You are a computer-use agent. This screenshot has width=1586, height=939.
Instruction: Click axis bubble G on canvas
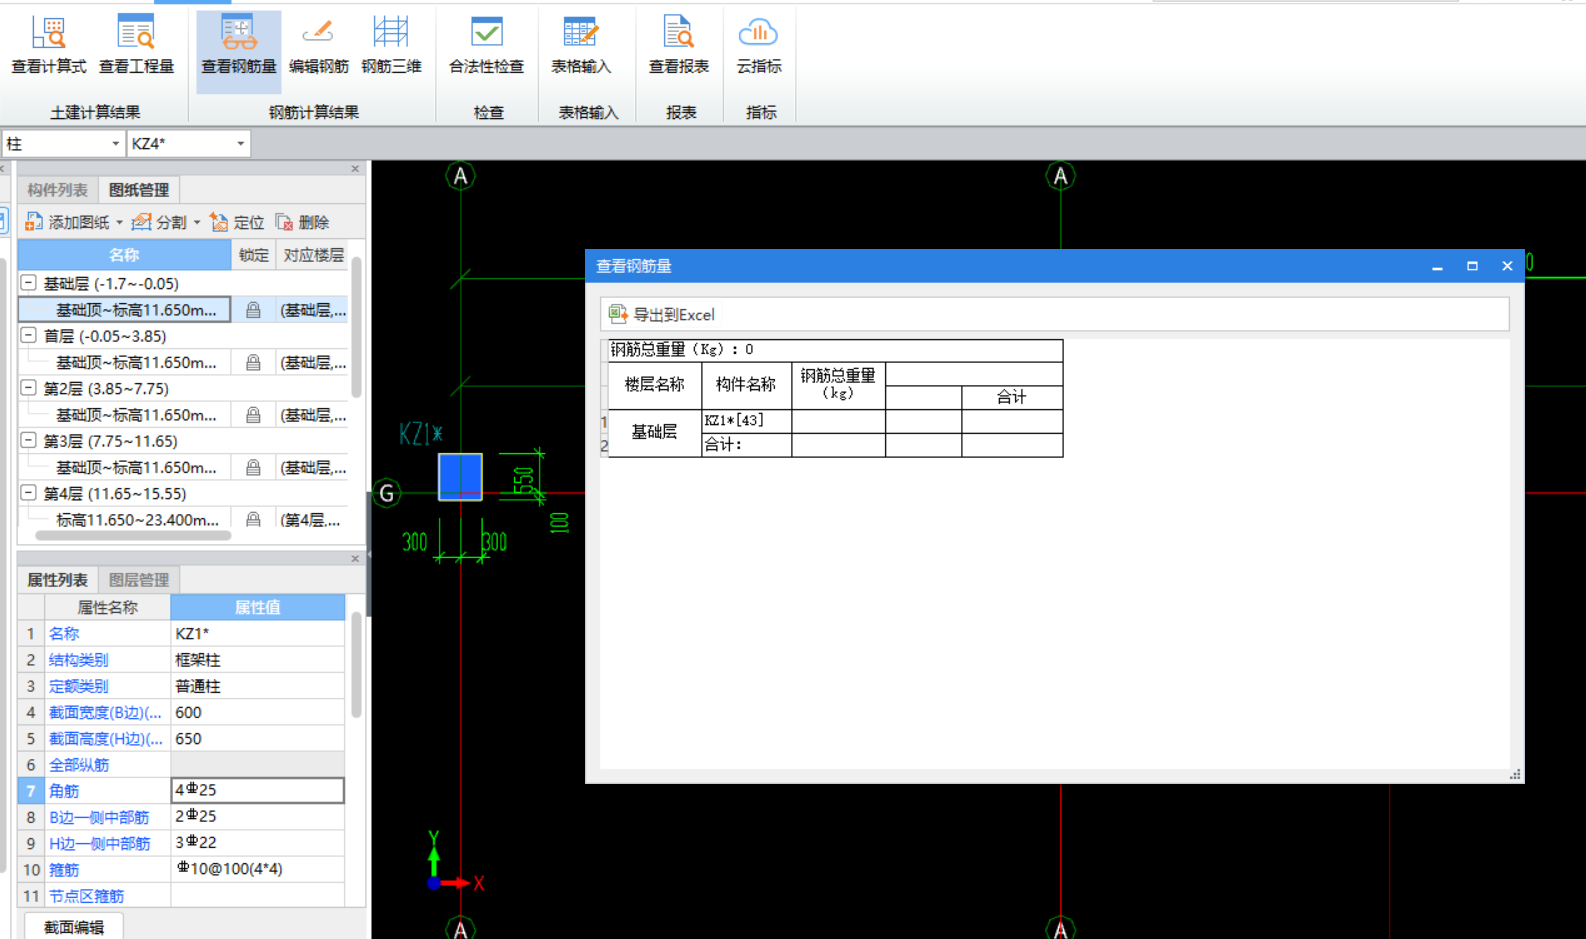point(387,493)
